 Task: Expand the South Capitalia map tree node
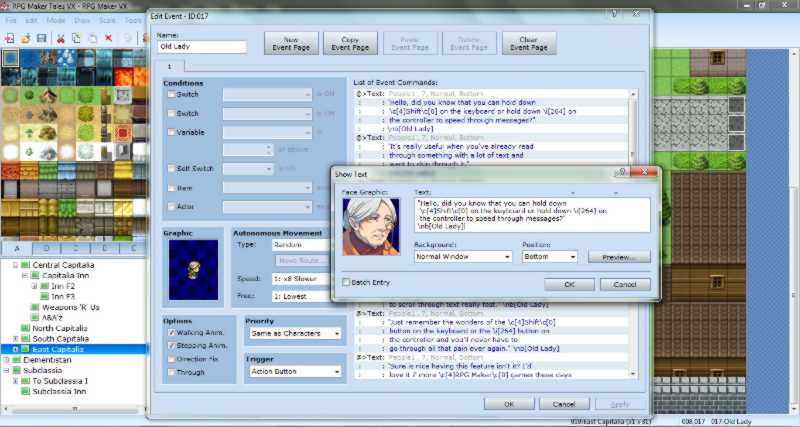click(x=14, y=338)
